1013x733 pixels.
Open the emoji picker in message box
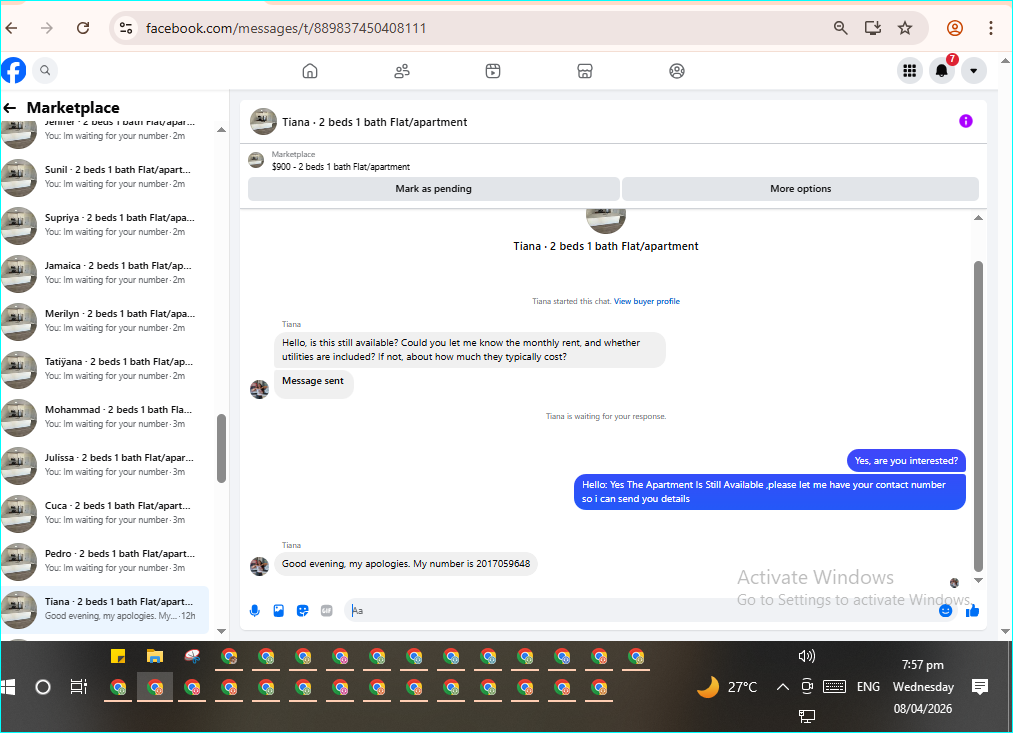[x=945, y=610]
